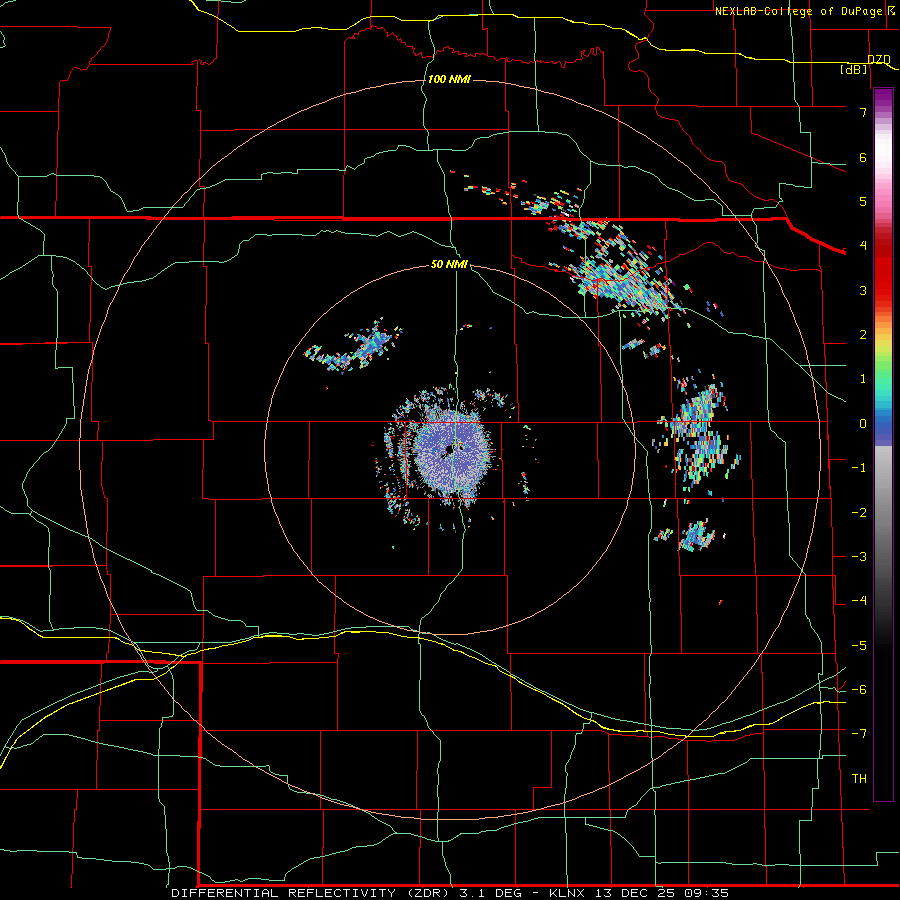The image size is (900, 900).
Task: Select the -1 value on the color scale
Action: coord(859,468)
